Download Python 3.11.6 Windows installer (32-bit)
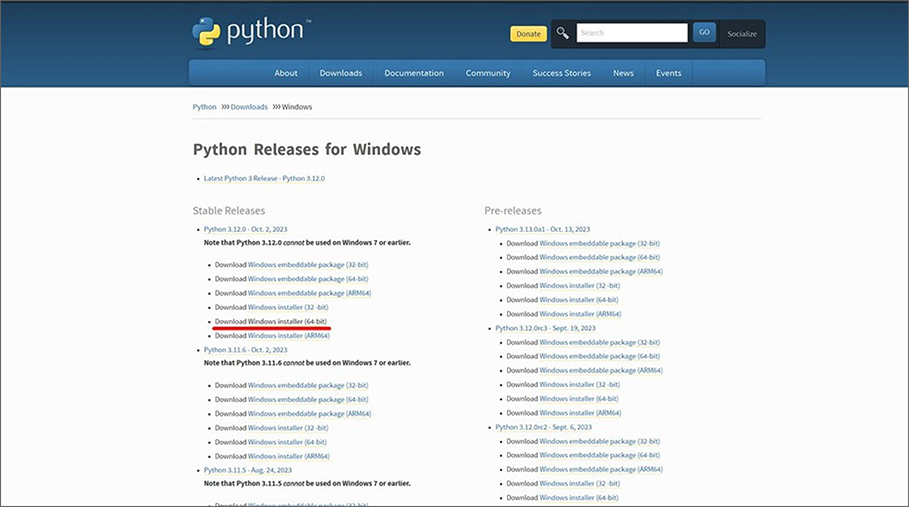Viewport: 909px width, 507px height. tap(288, 428)
